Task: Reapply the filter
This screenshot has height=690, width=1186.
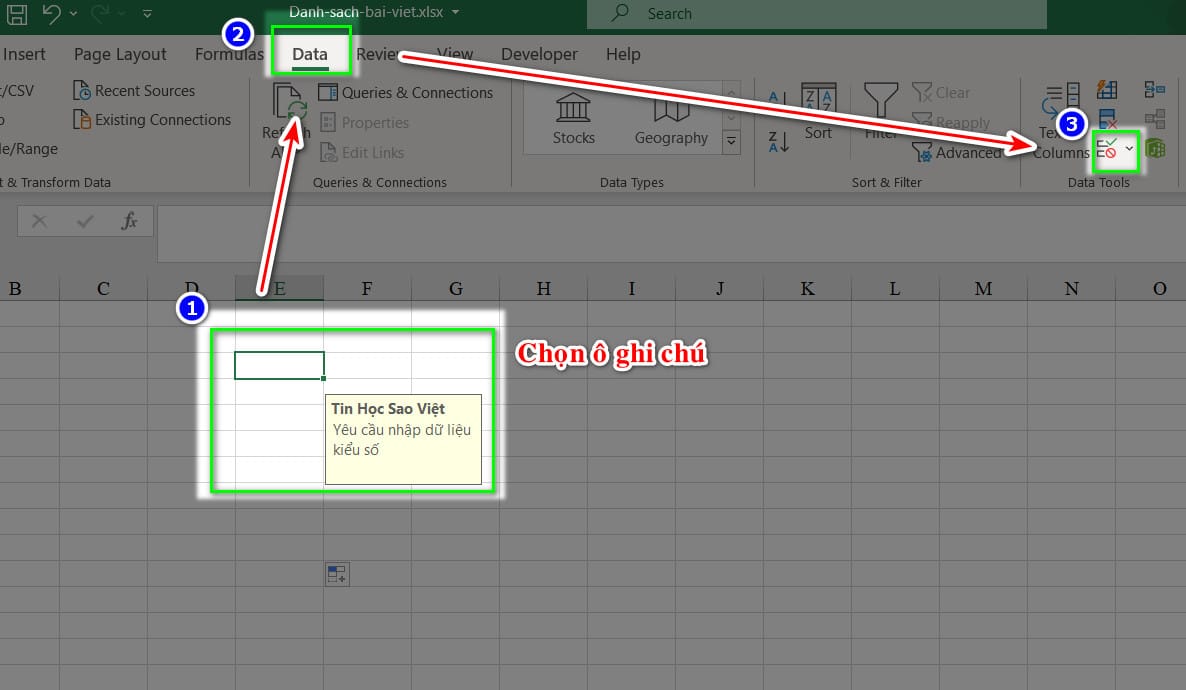Action: pos(951,122)
